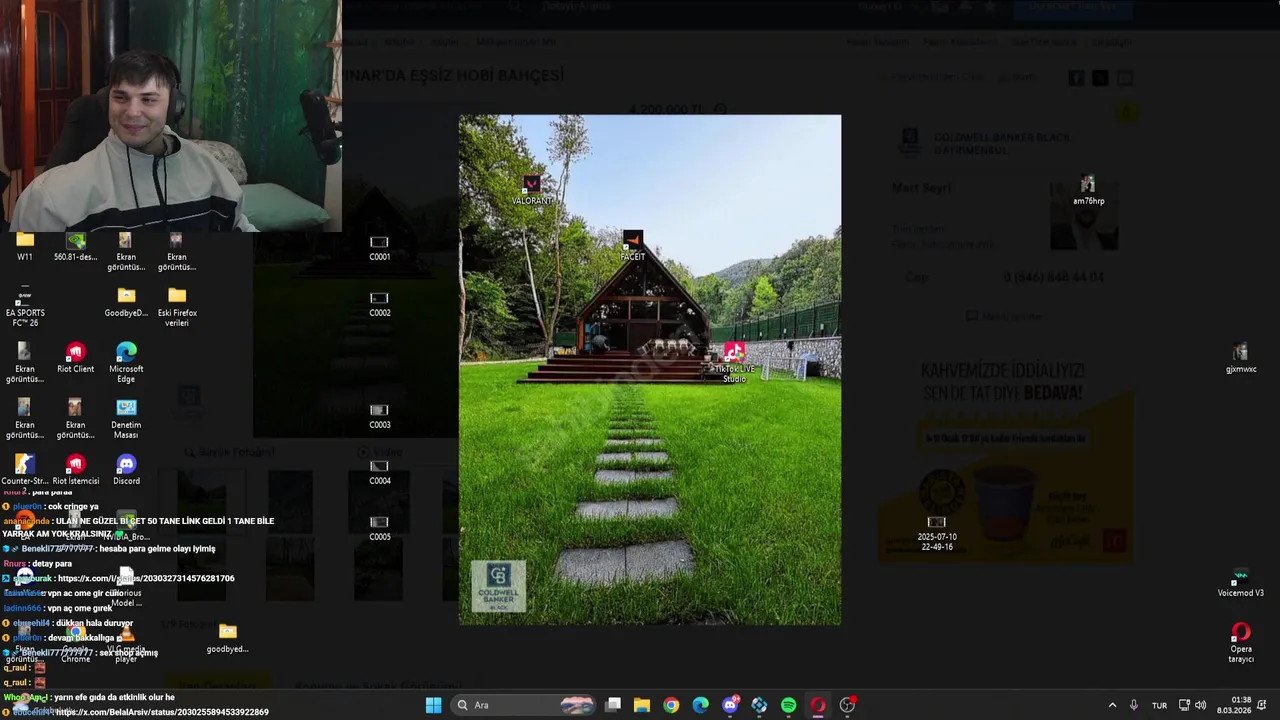The height and width of the screenshot is (720, 1280).
Task: Select the C0002 video file
Action: (x=379, y=304)
